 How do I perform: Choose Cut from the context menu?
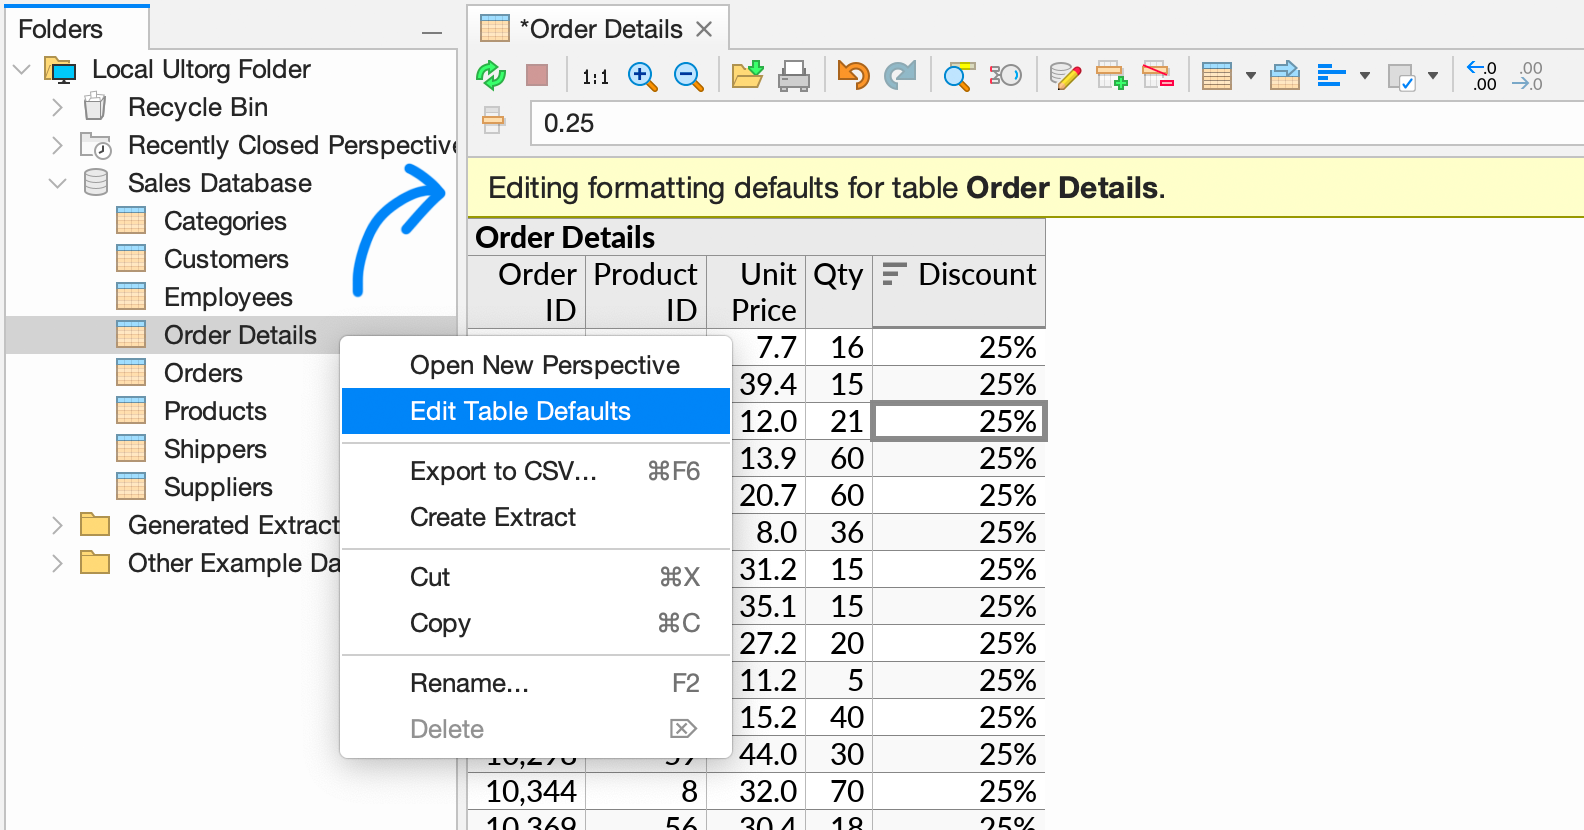[x=535, y=577]
